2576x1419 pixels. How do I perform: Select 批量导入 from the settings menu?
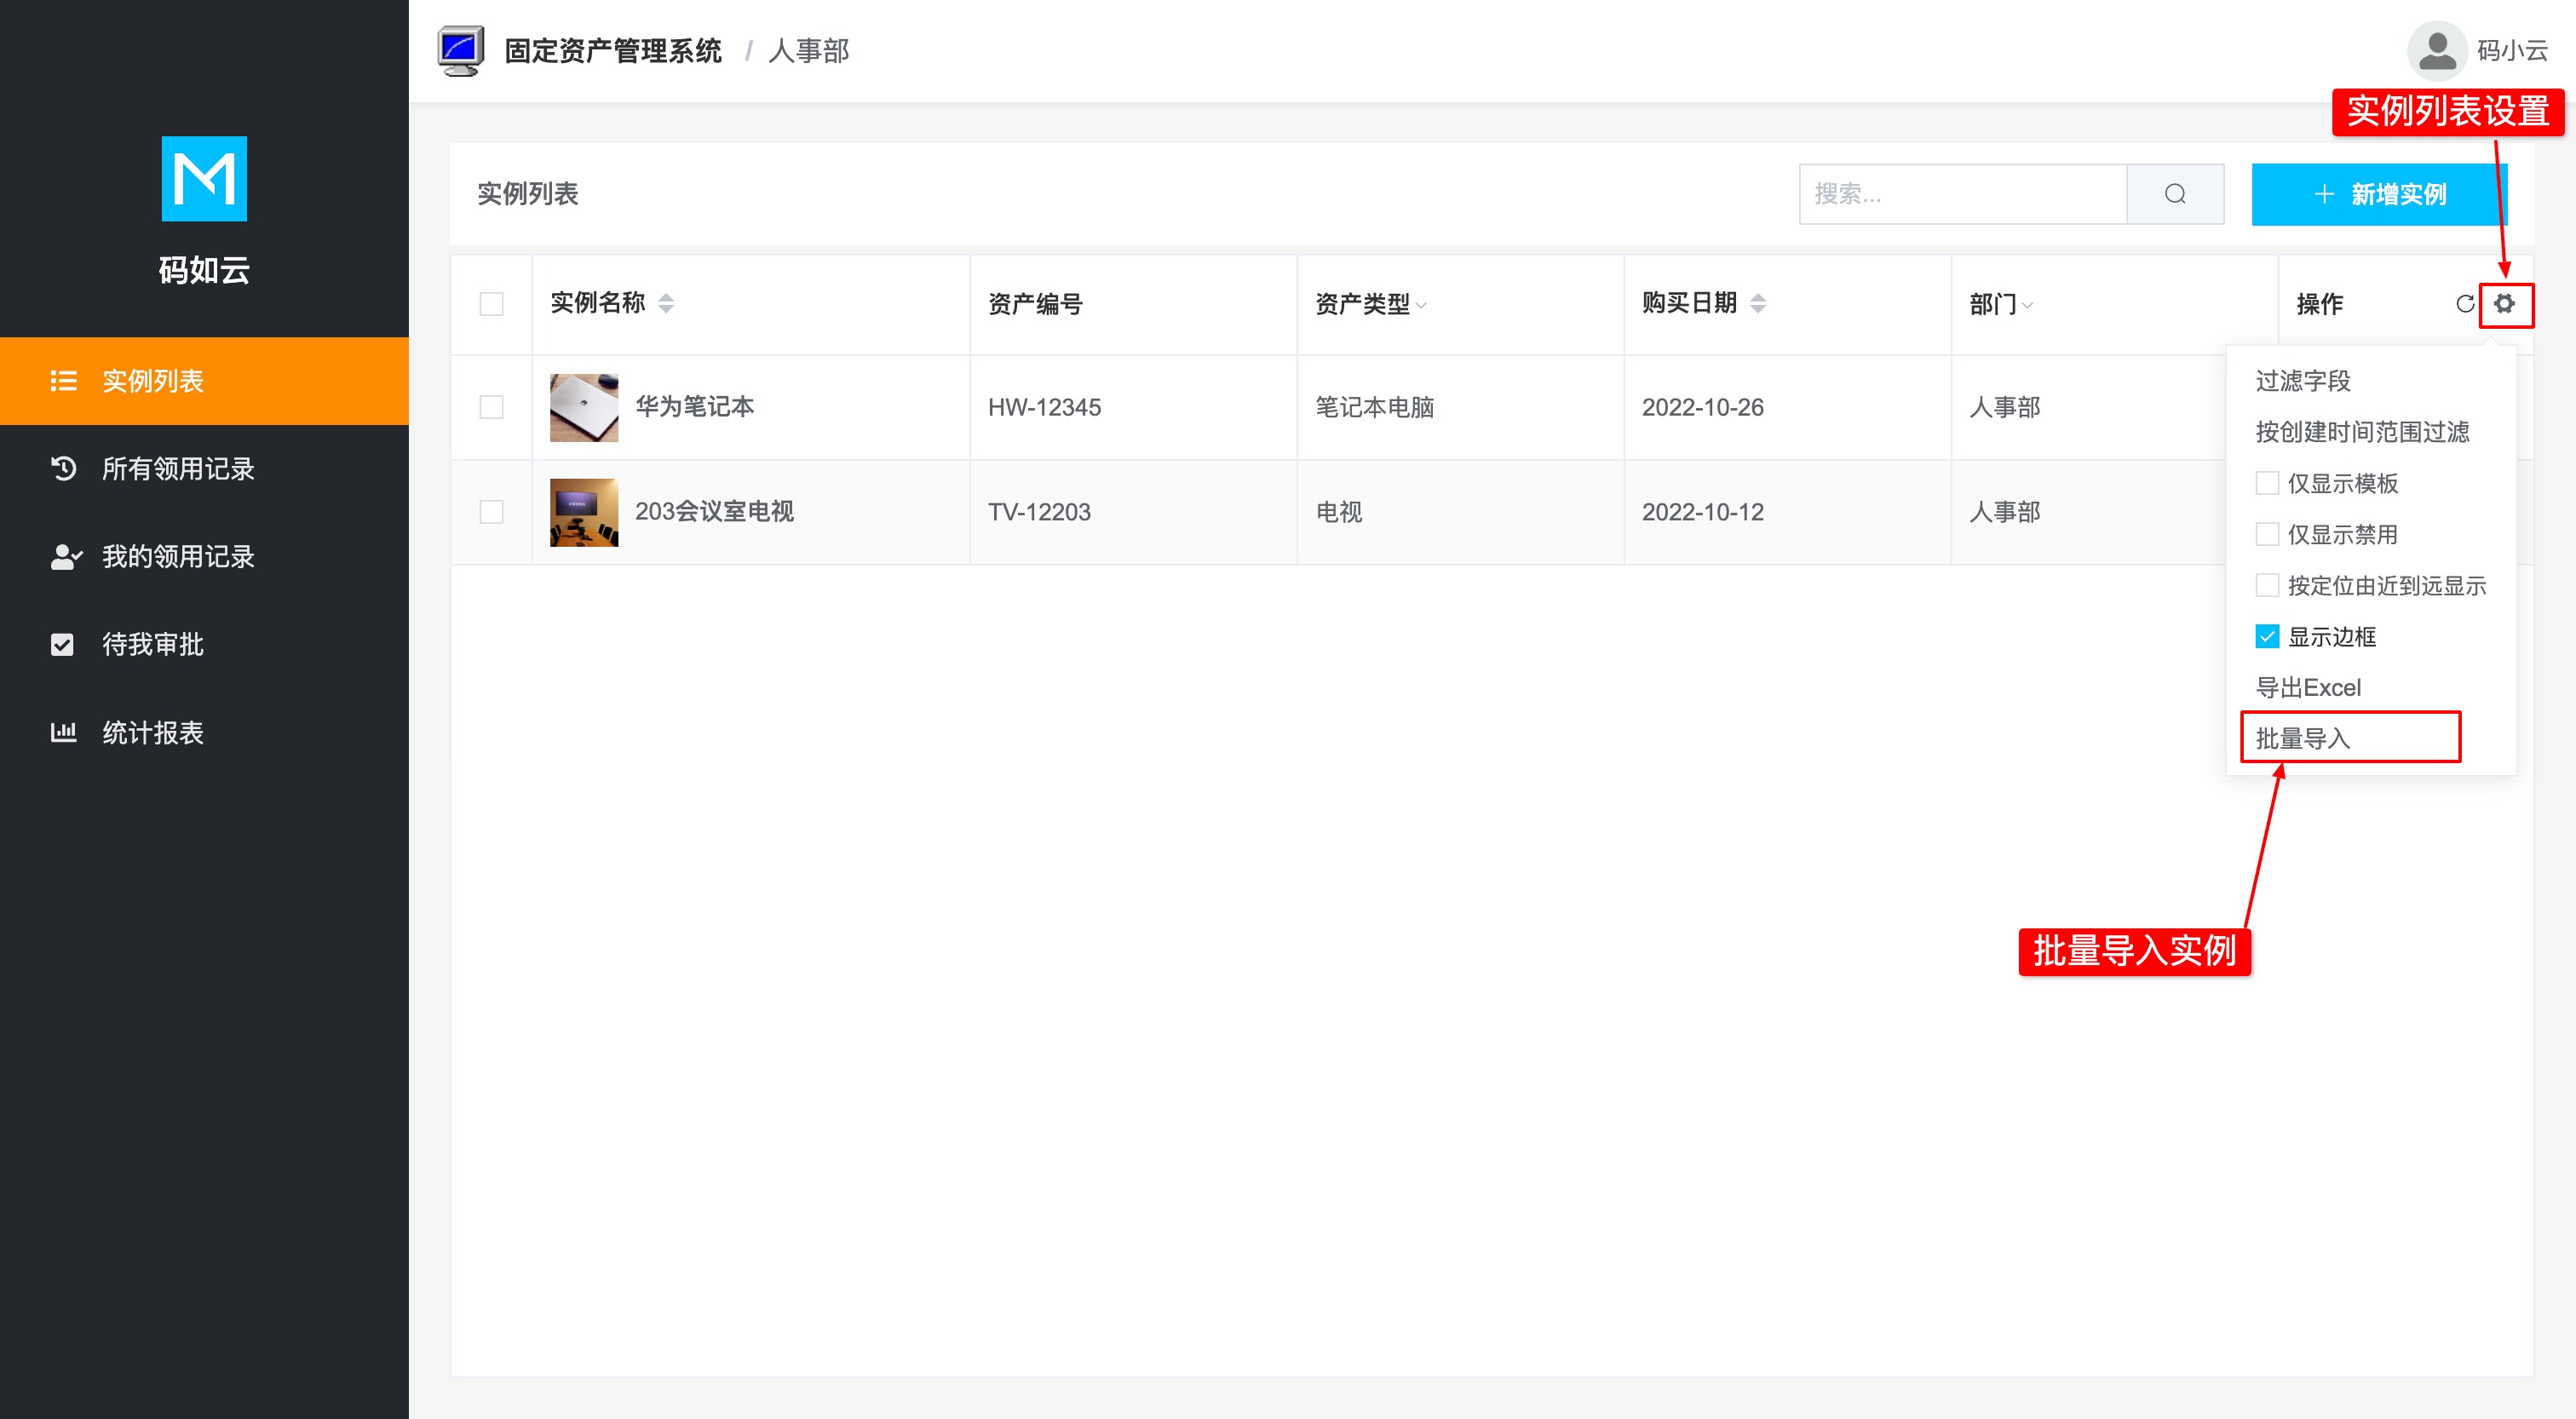[x=2302, y=738]
